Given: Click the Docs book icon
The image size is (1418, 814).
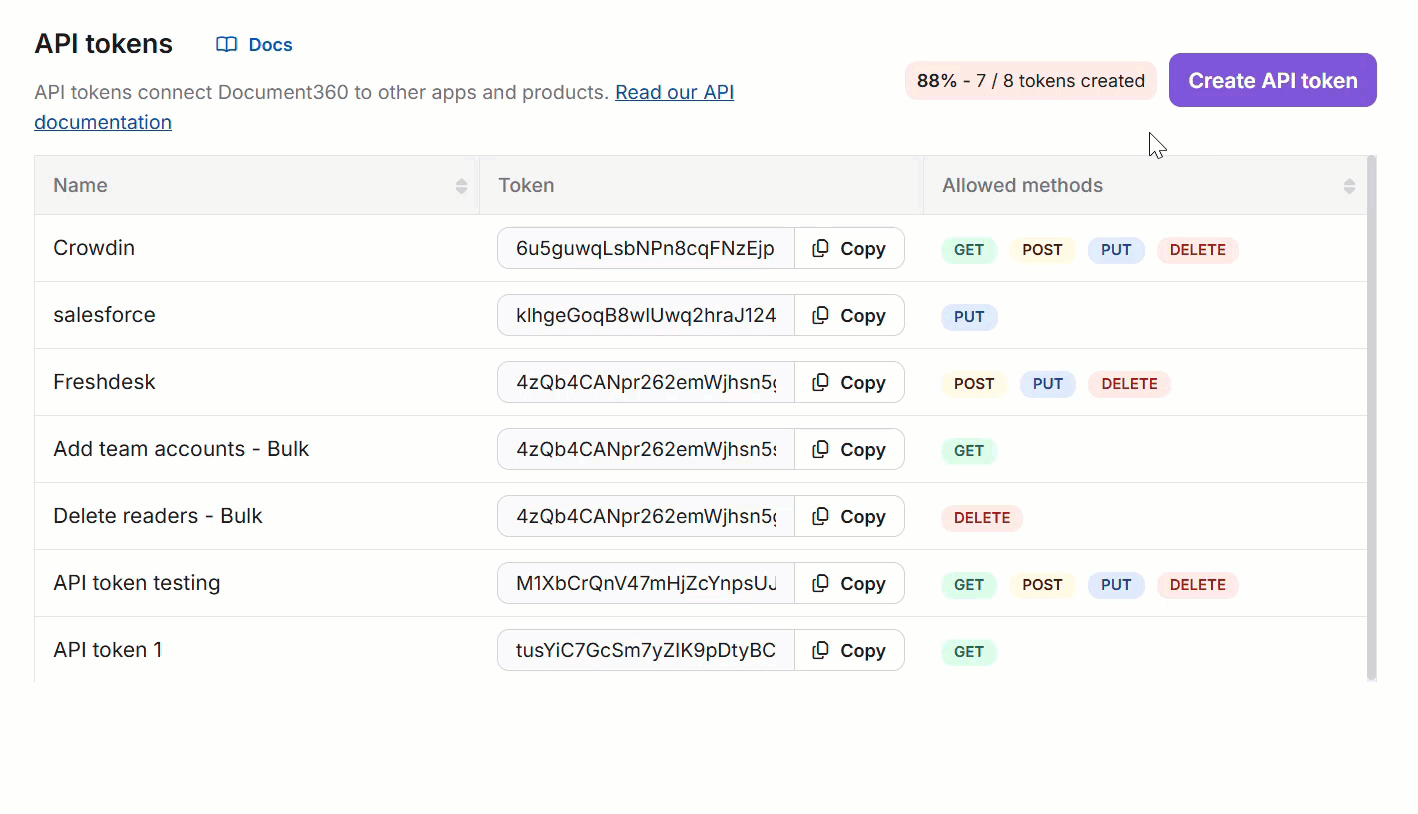Looking at the screenshot, I should (x=227, y=45).
